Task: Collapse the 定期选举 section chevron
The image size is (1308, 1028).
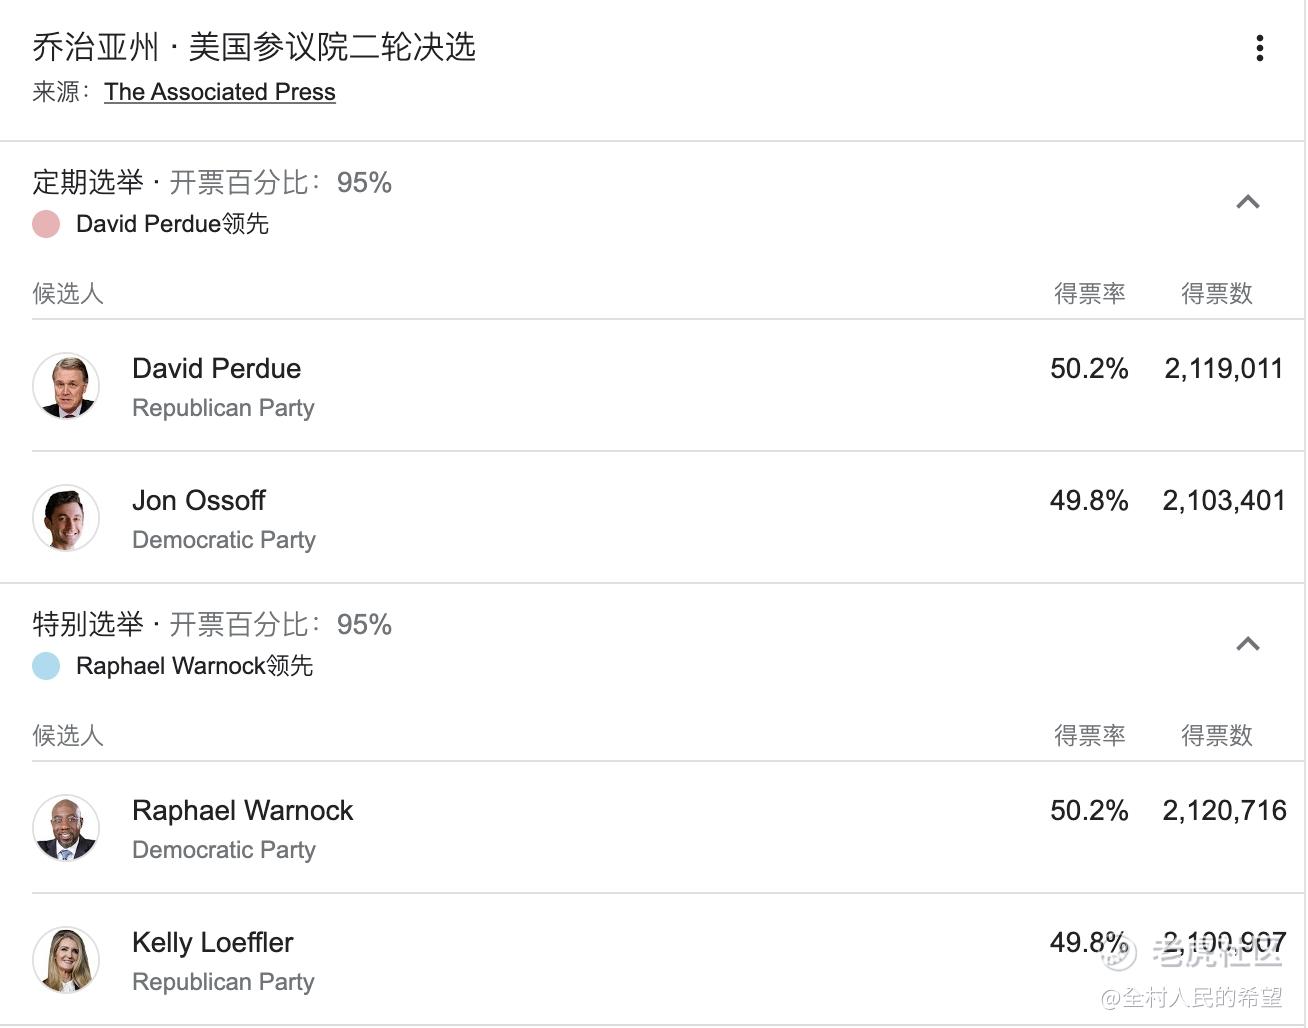Action: 1247,202
